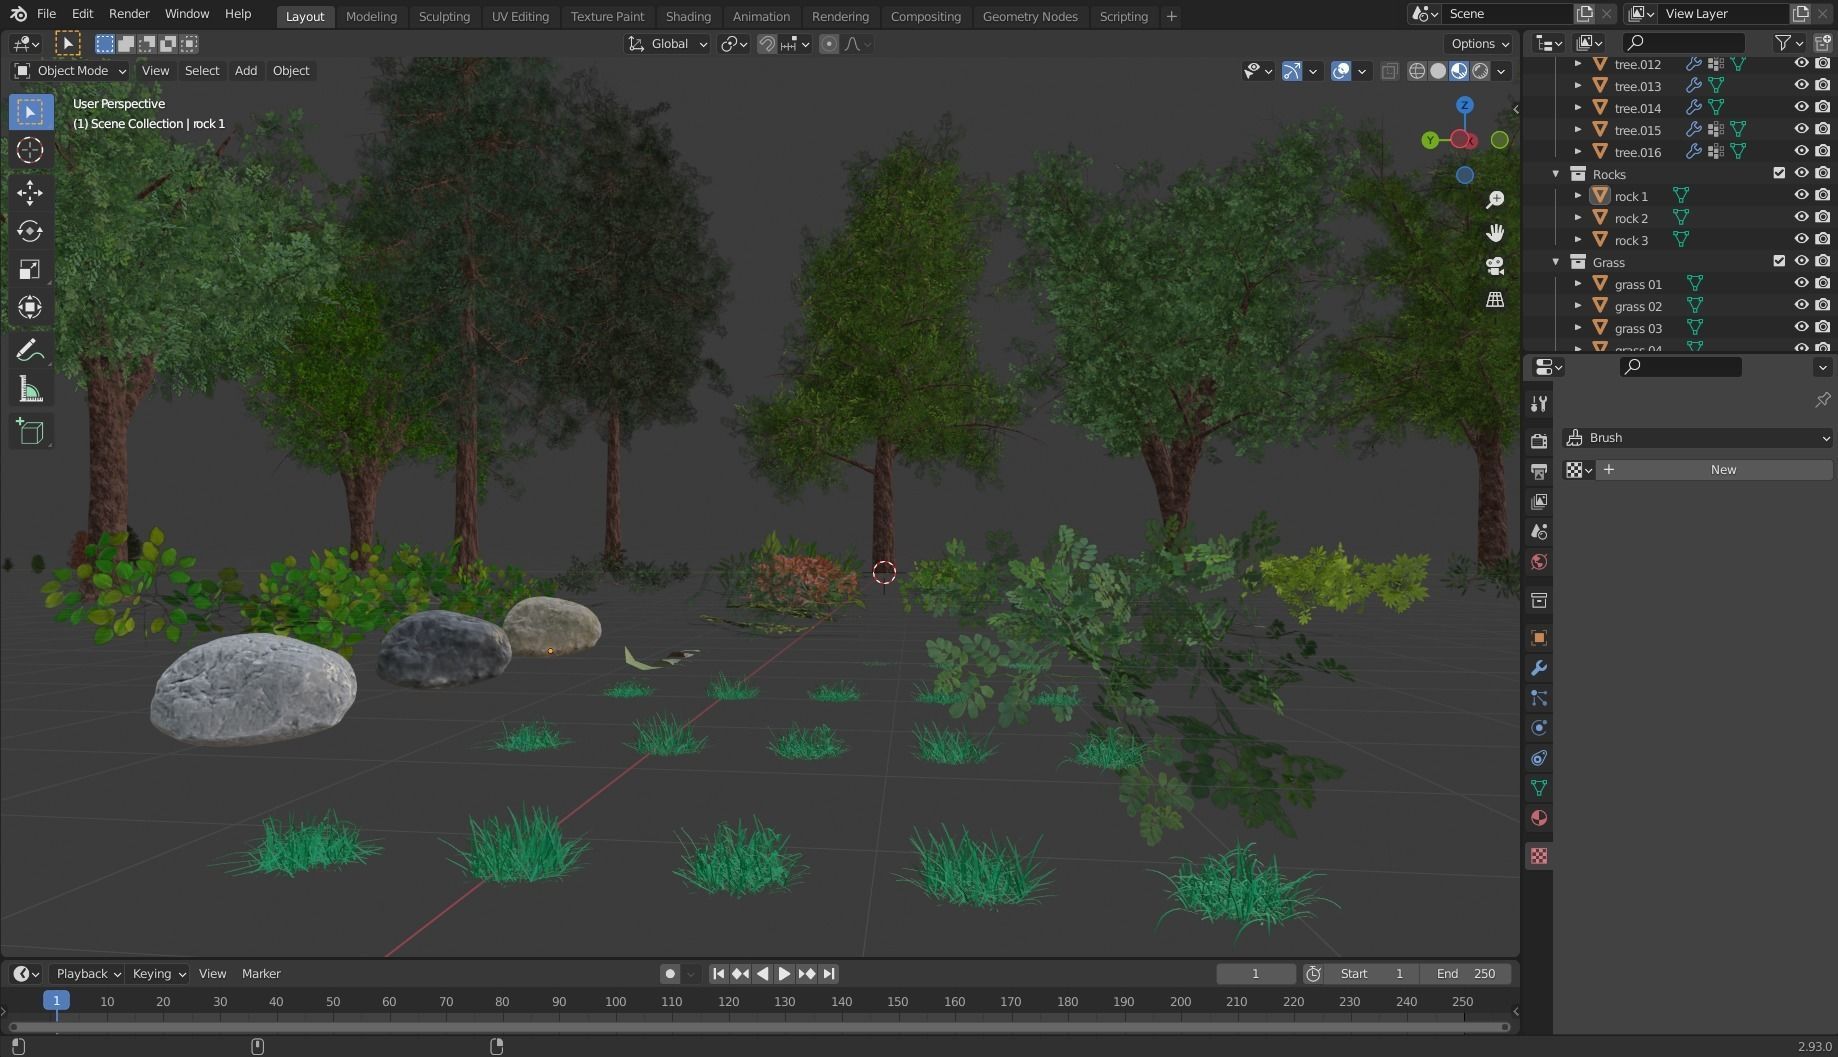Screen dimensions: 1838x1057
Task: Select the Move tool in the viewport toolbar
Action: pyautogui.click(x=30, y=193)
